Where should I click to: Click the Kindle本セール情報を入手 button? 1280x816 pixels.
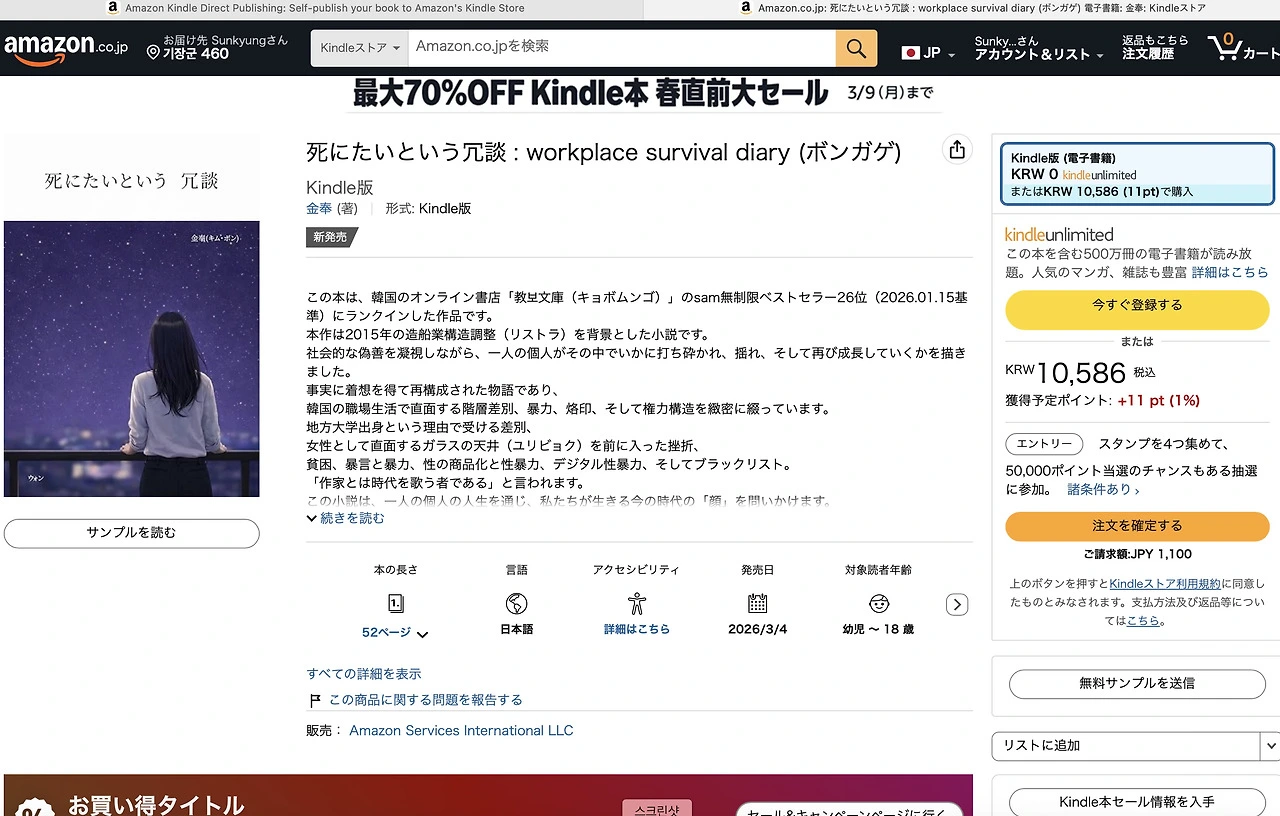[1137, 802]
